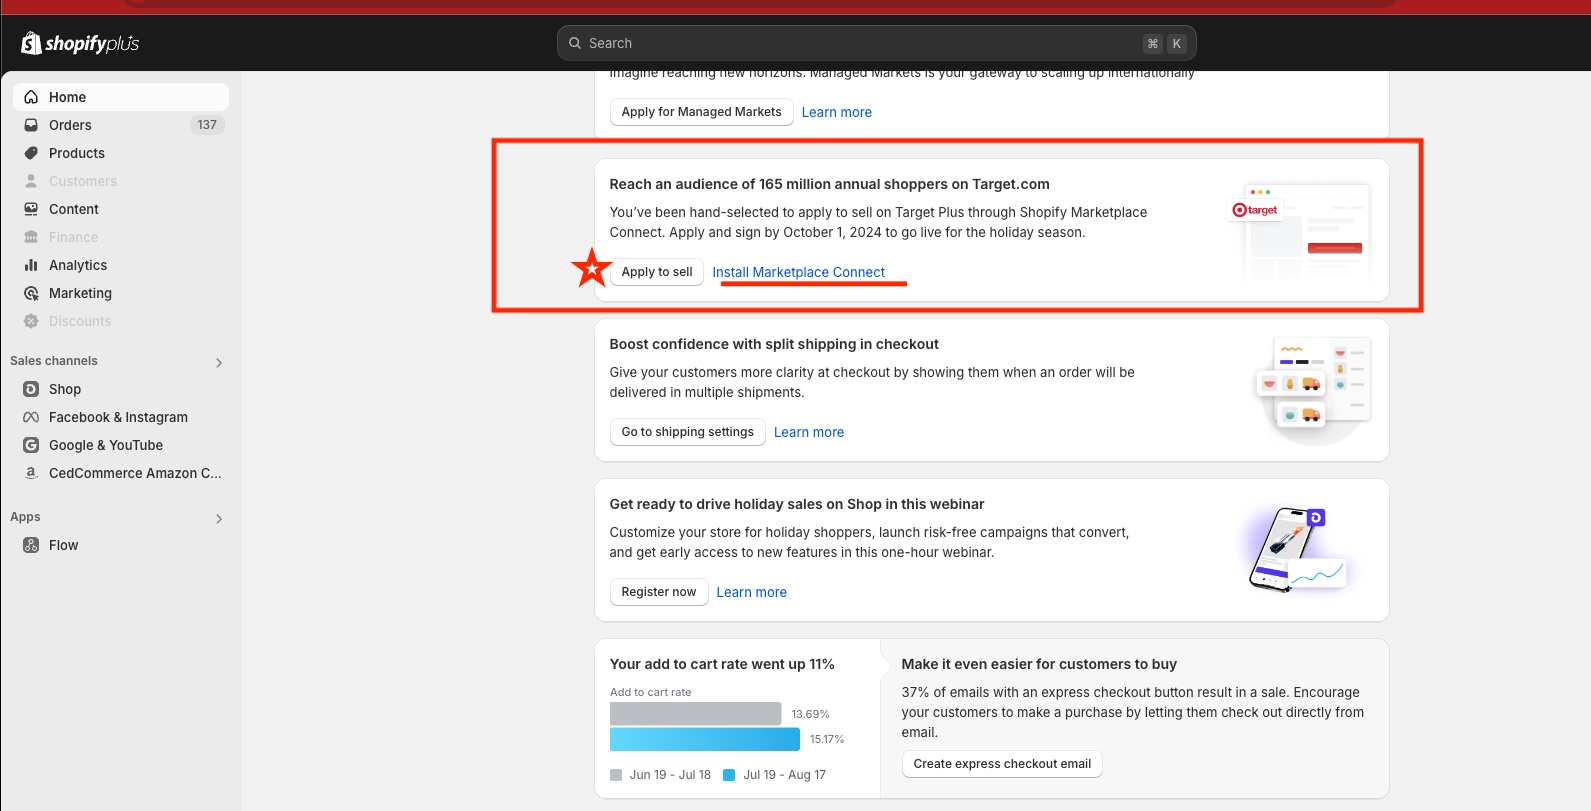Open Shop sales channel
Viewport: 1591px width, 811px height.
(x=121, y=389)
